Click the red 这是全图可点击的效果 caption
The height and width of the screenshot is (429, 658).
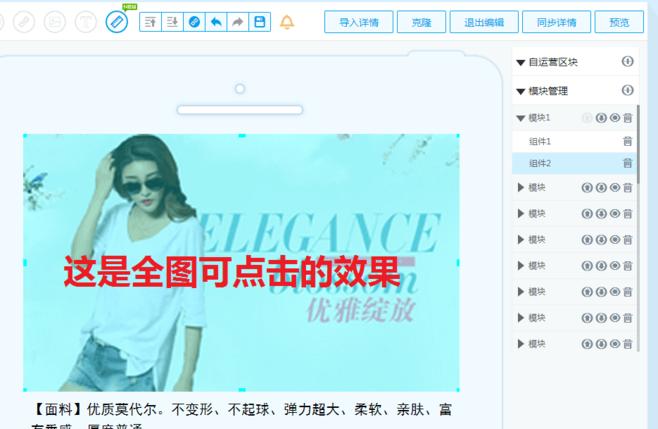[232, 272]
